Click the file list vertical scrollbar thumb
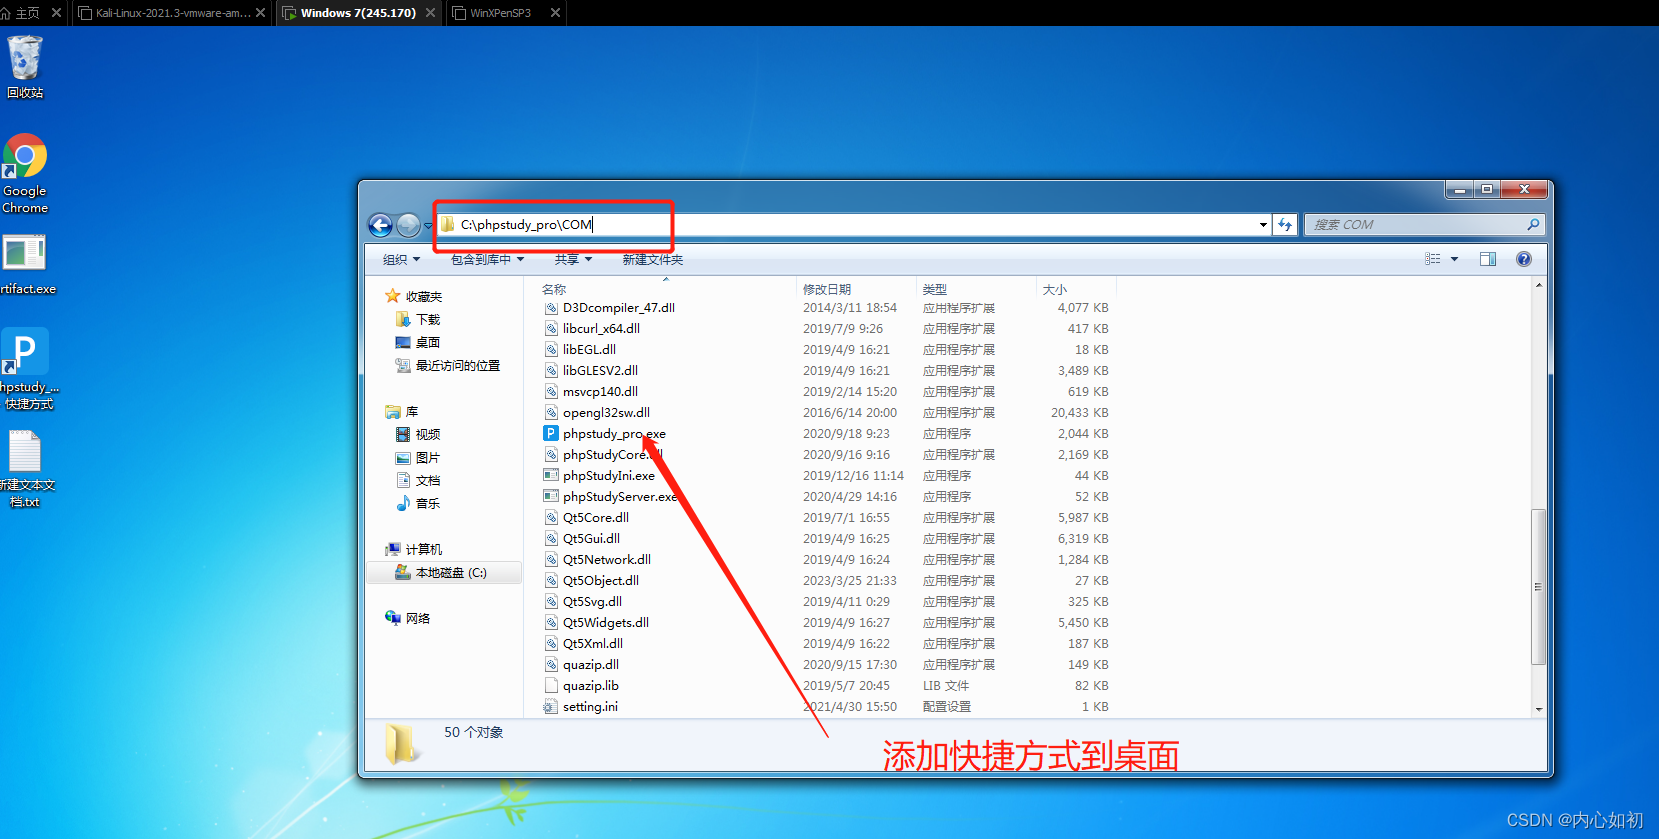This screenshot has height=839, width=1659. (1538, 586)
